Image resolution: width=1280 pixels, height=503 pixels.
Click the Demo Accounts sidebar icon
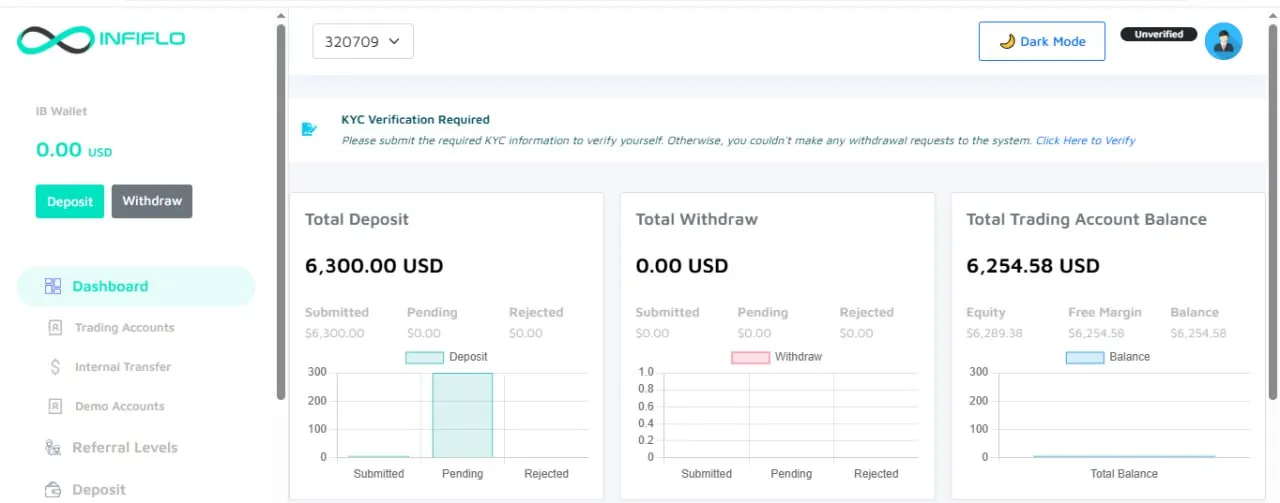[55, 407]
